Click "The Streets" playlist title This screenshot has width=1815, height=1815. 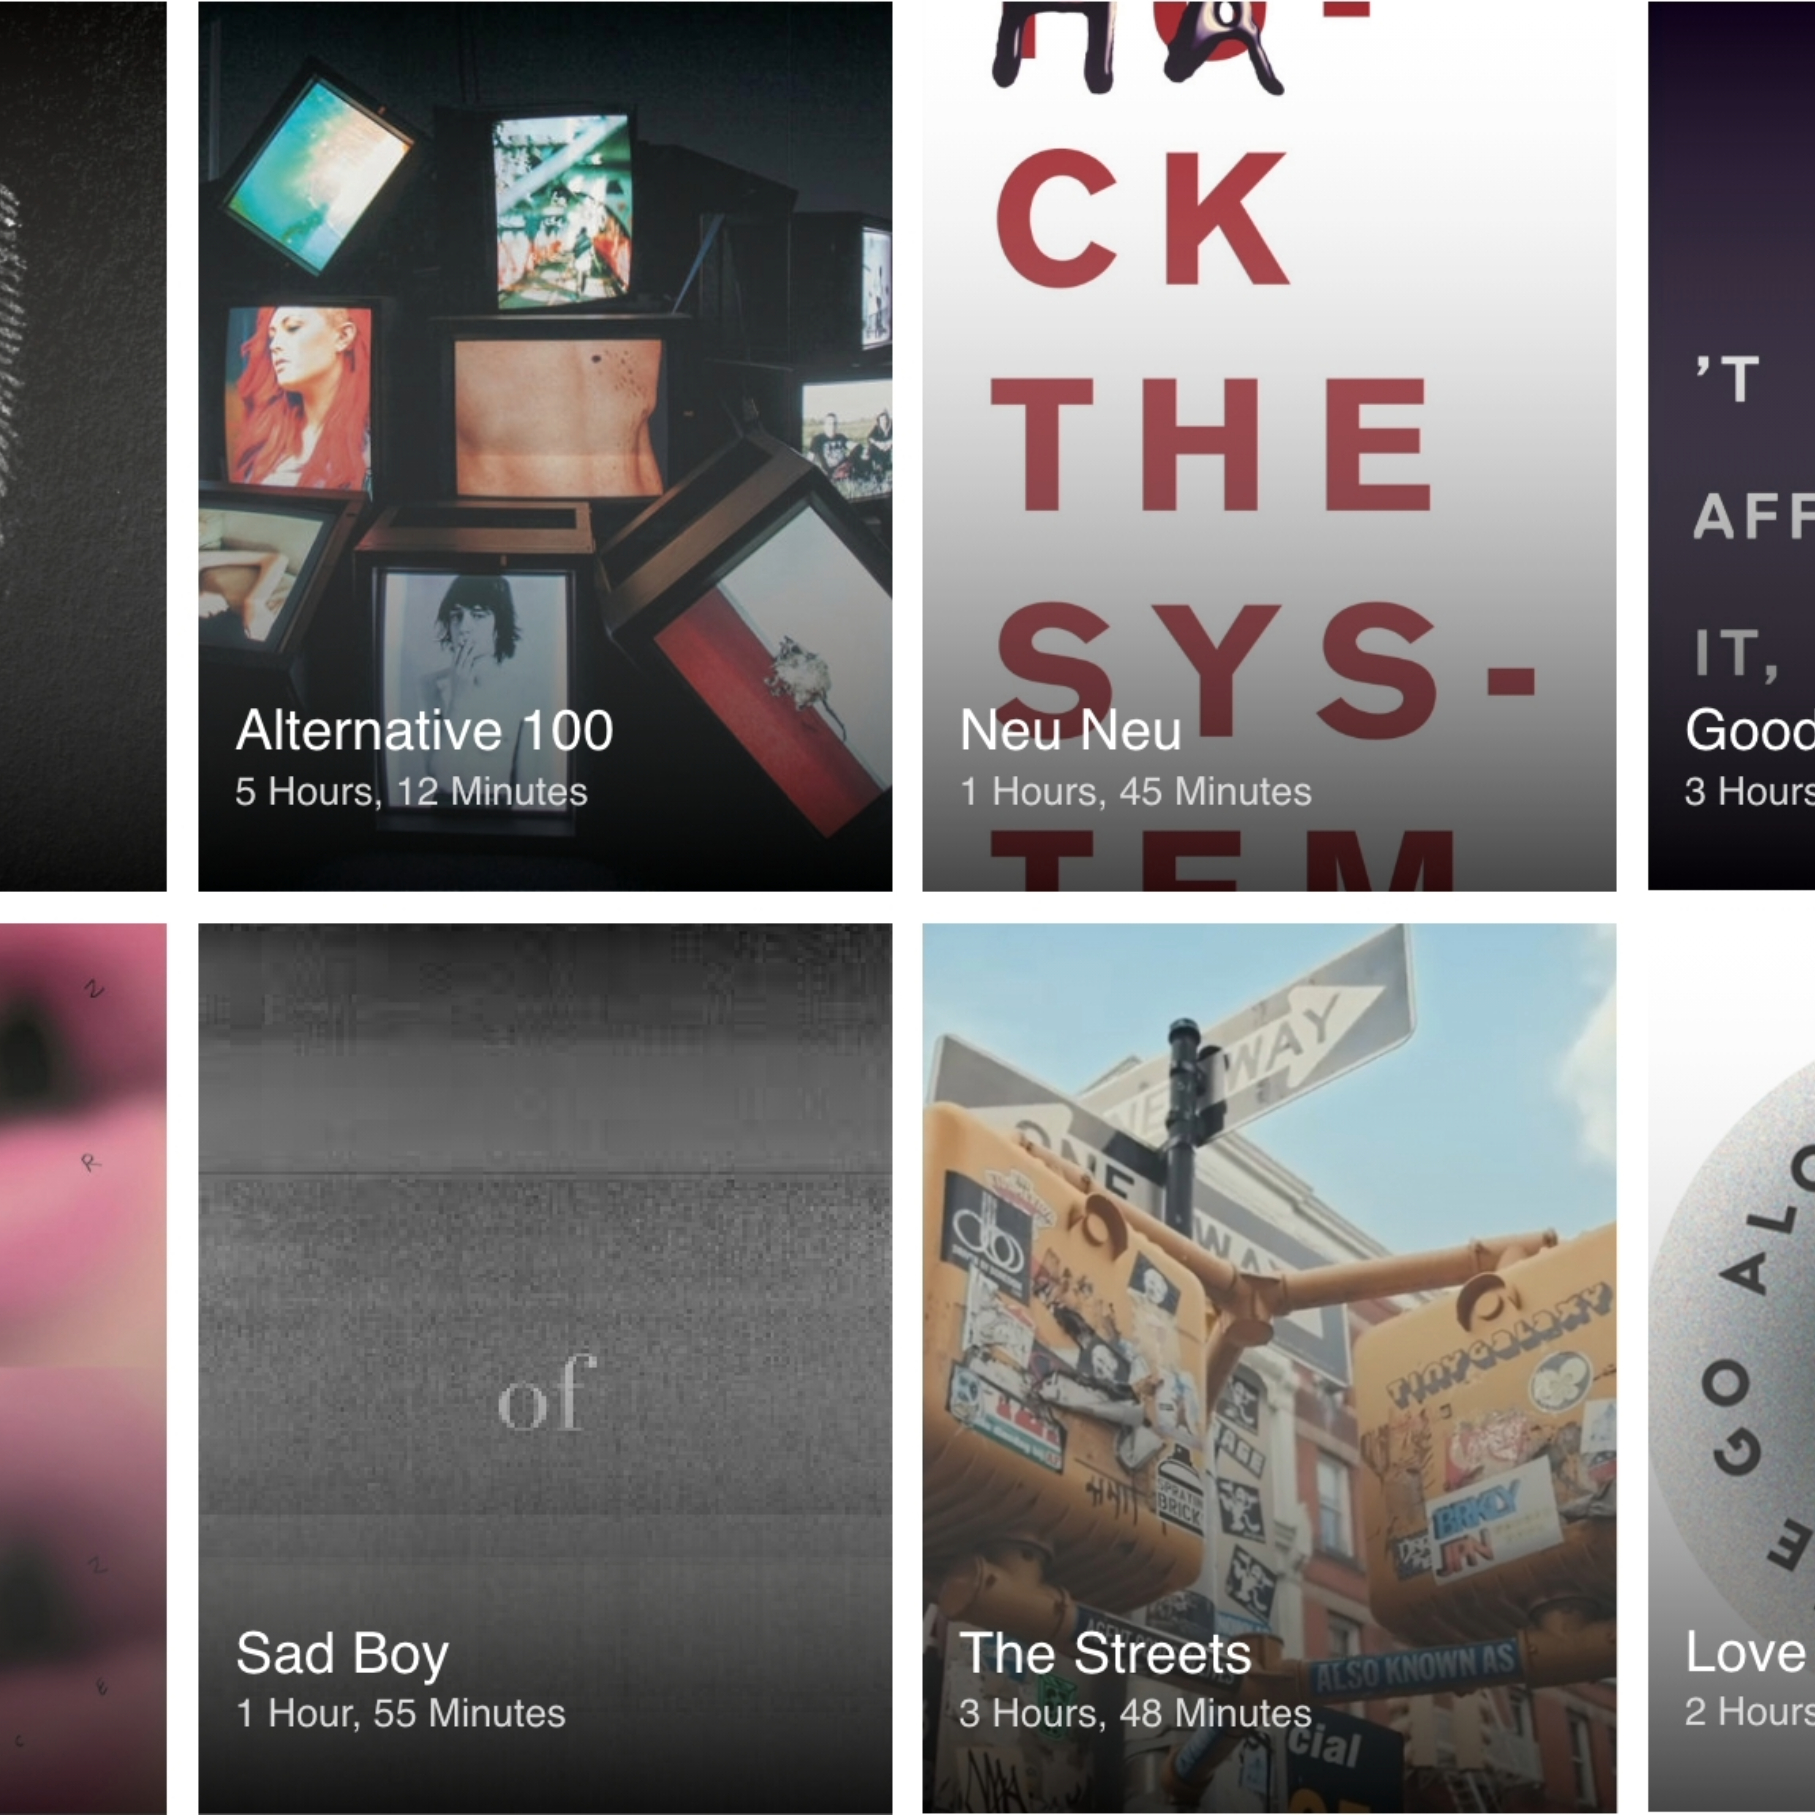click(x=1105, y=1654)
